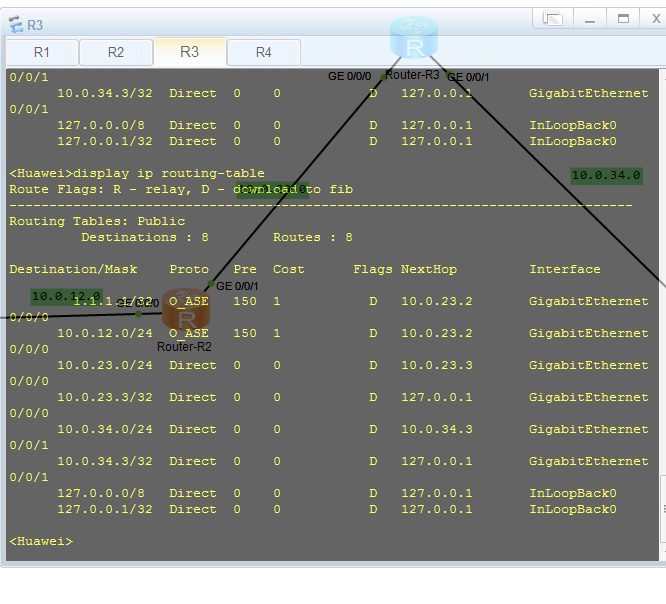Image resolution: width=666 pixels, height=604 pixels.
Task: Click the NextHop column header
Action: pyautogui.click(x=429, y=269)
